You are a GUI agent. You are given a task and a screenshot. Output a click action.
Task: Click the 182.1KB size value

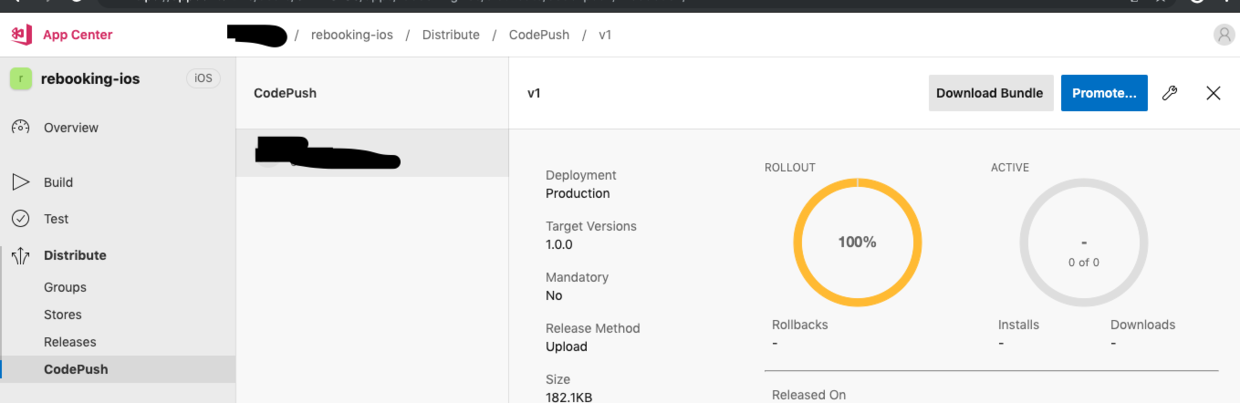click(x=569, y=397)
